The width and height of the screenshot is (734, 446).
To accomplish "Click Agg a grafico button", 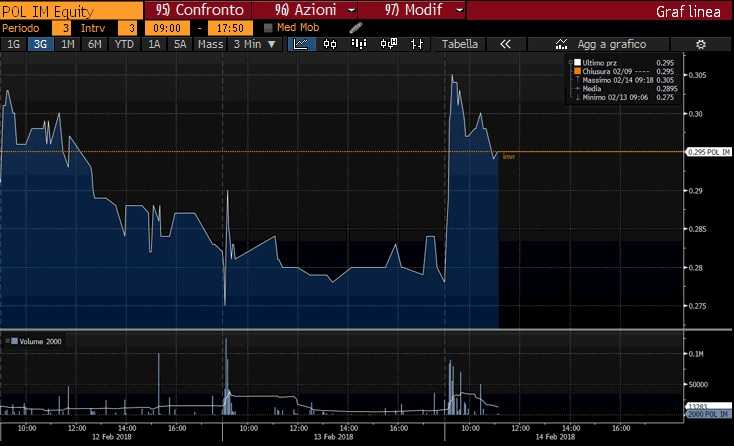I will pyautogui.click(x=601, y=45).
